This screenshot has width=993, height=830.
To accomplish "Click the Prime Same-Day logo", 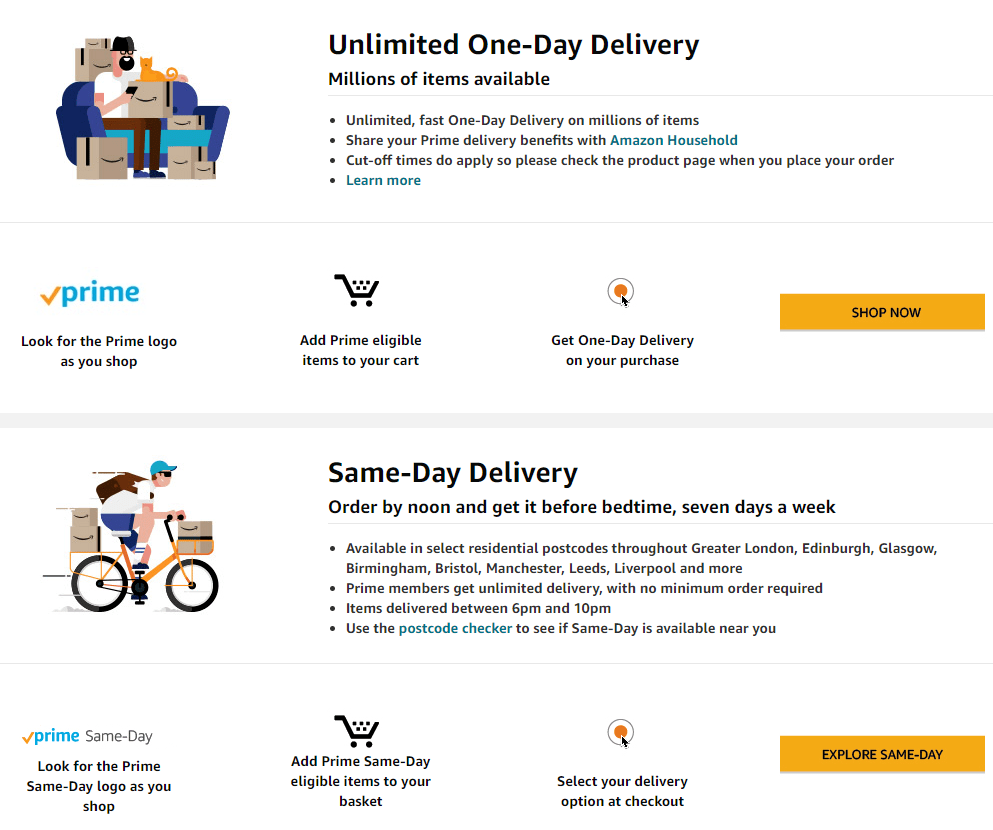I will click(x=87, y=736).
